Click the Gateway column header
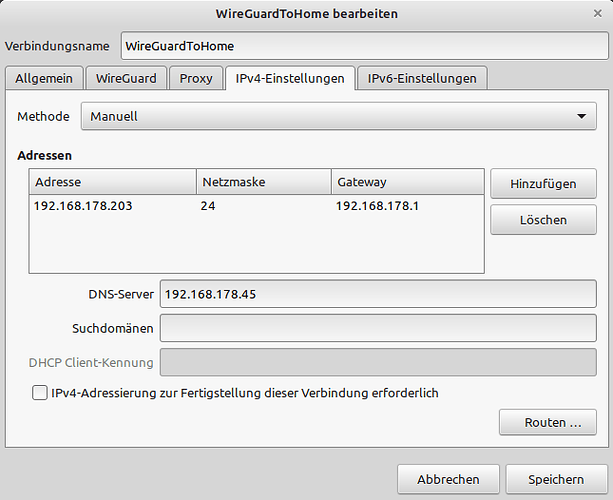The width and height of the screenshot is (613, 500). coord(408,182)
